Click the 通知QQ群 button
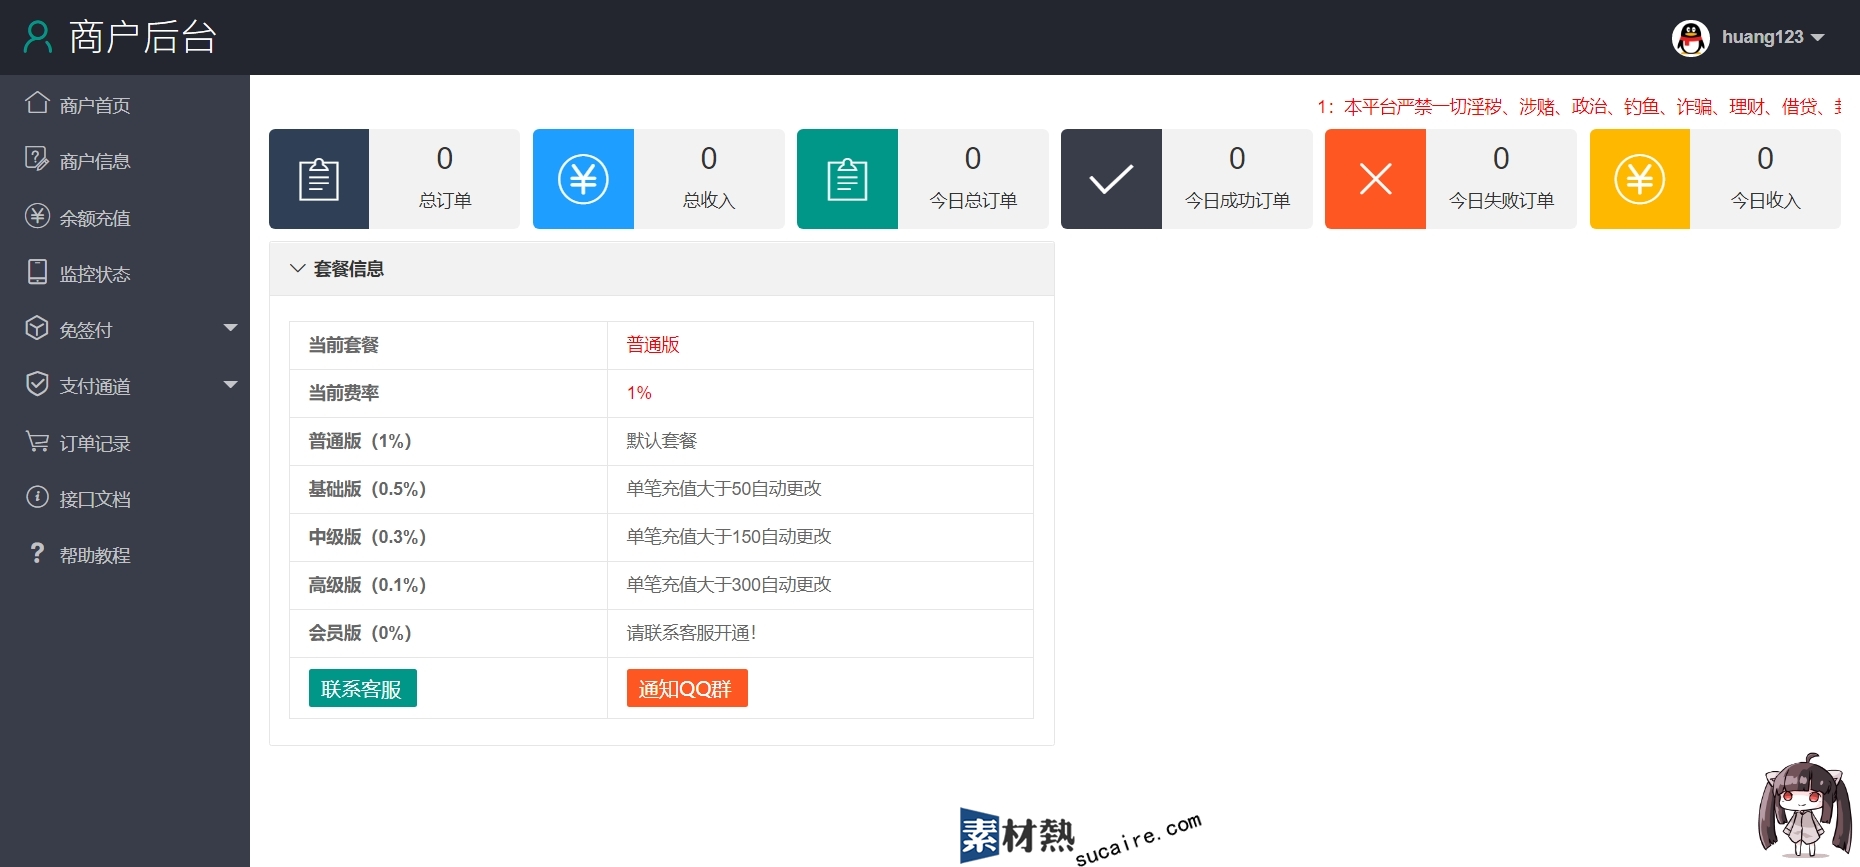The height and width of the screenshot is (867, 1860). pos(687,688)
